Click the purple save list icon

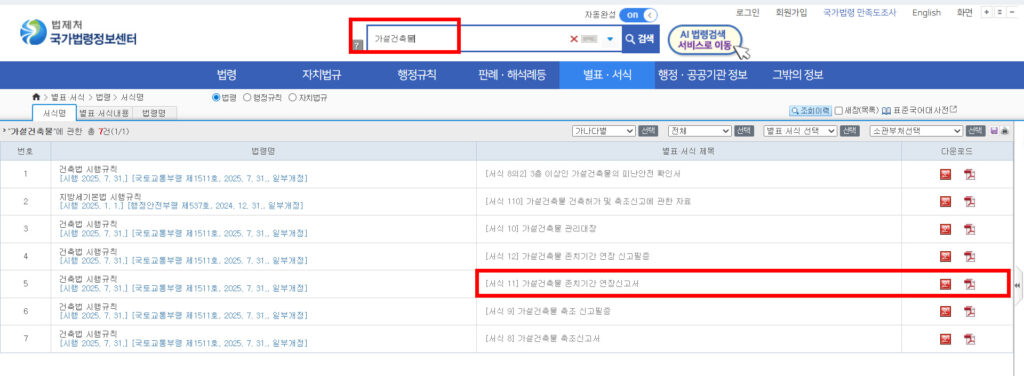tap(994, 131)
